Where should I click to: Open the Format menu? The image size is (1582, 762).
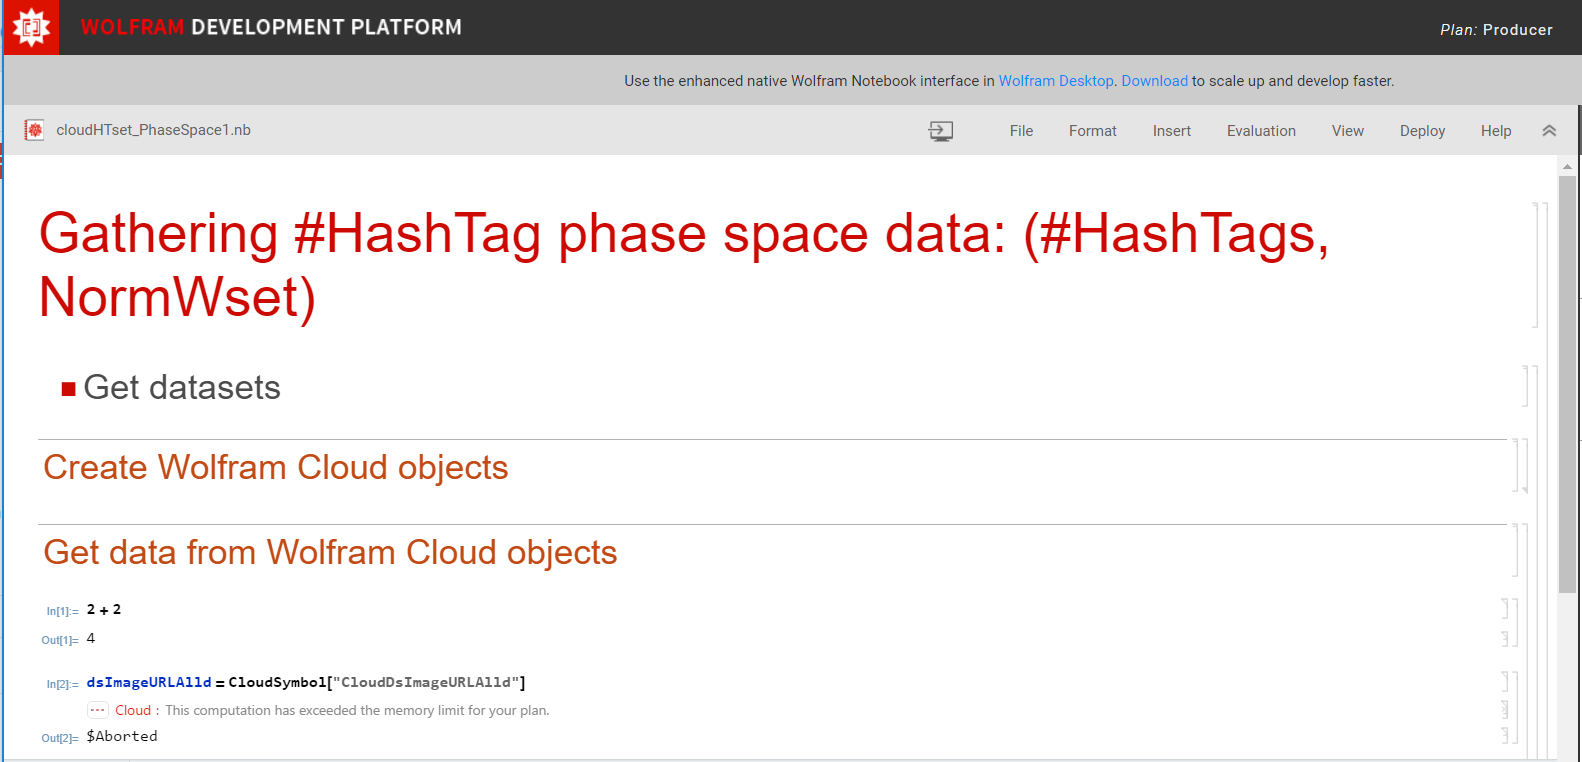[1093, 131]
